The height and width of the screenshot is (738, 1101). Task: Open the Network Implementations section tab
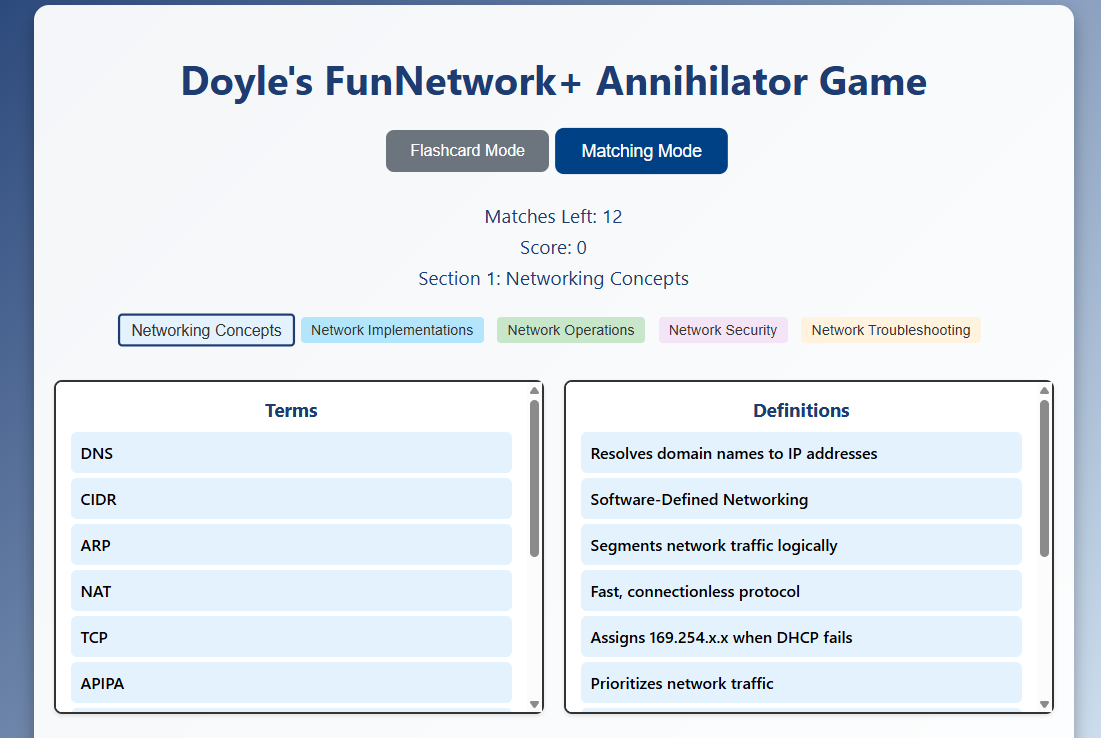point(392,330)
